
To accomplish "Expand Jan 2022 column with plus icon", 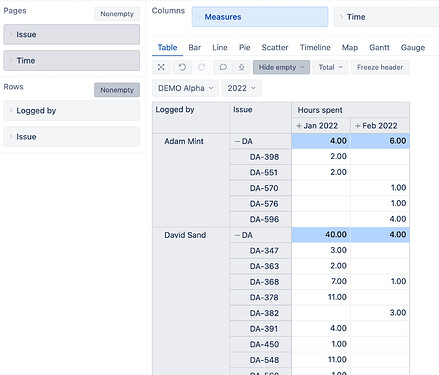I will (299, 126).
